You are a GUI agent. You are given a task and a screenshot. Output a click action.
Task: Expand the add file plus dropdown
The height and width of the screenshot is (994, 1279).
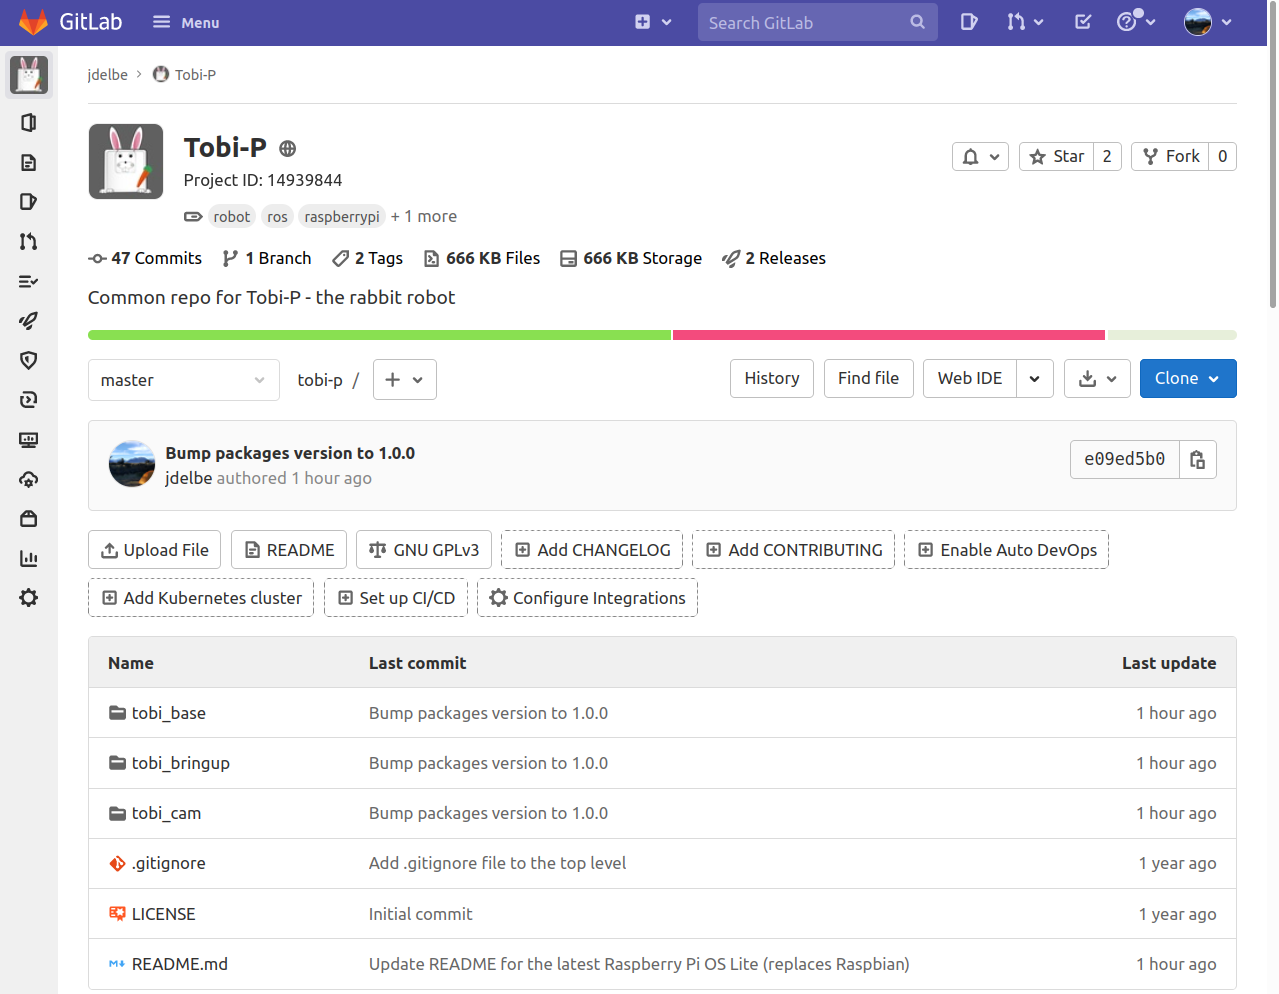pyautogui.click(x=405, y=380)
